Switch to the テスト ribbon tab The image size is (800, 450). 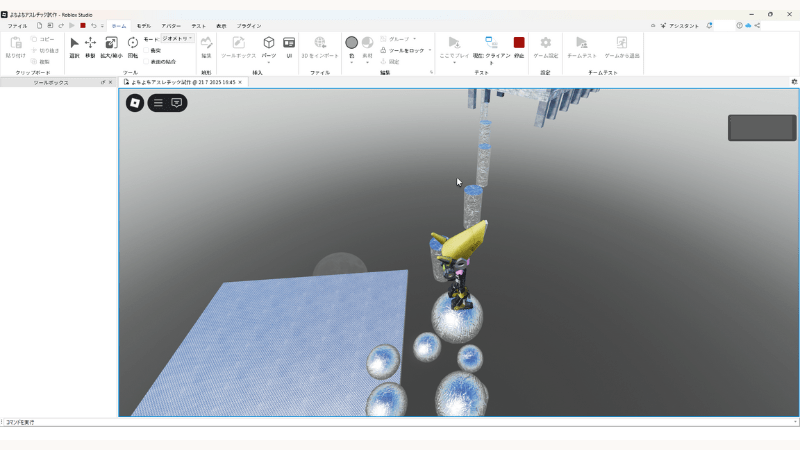(x=198, y=26)
